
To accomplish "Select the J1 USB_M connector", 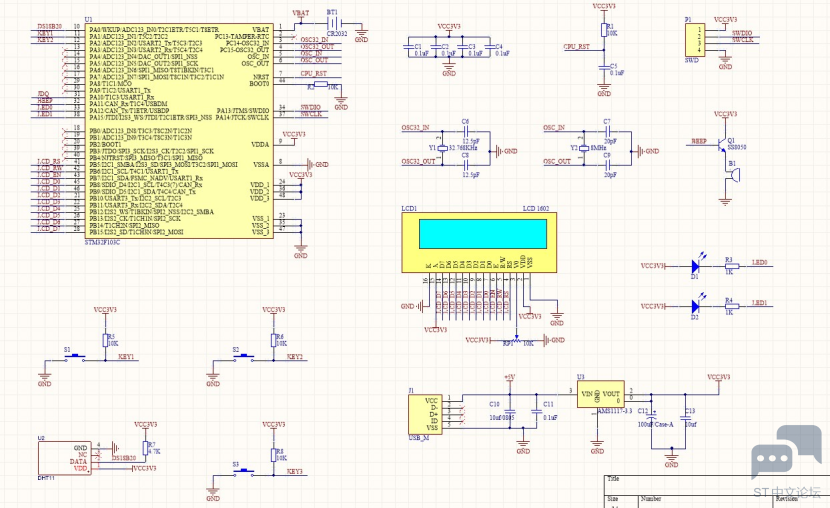I will [426, 415].
